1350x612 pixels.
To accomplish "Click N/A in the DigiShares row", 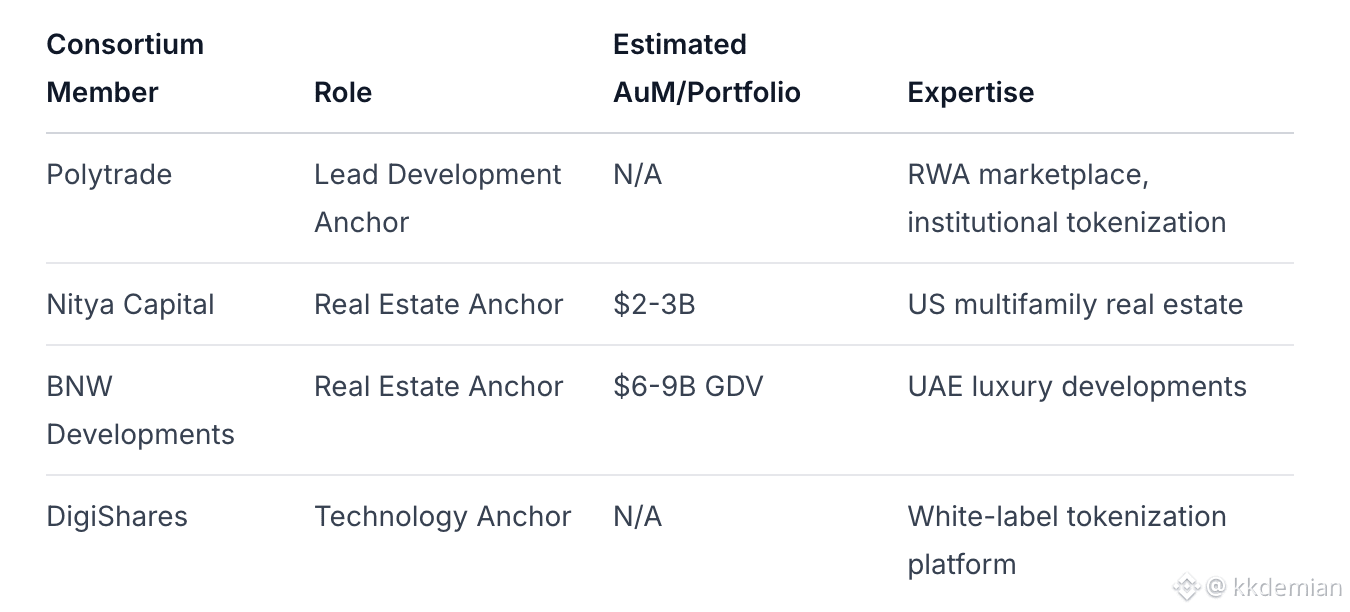I will pyautogui.click(x=637, y=516).
